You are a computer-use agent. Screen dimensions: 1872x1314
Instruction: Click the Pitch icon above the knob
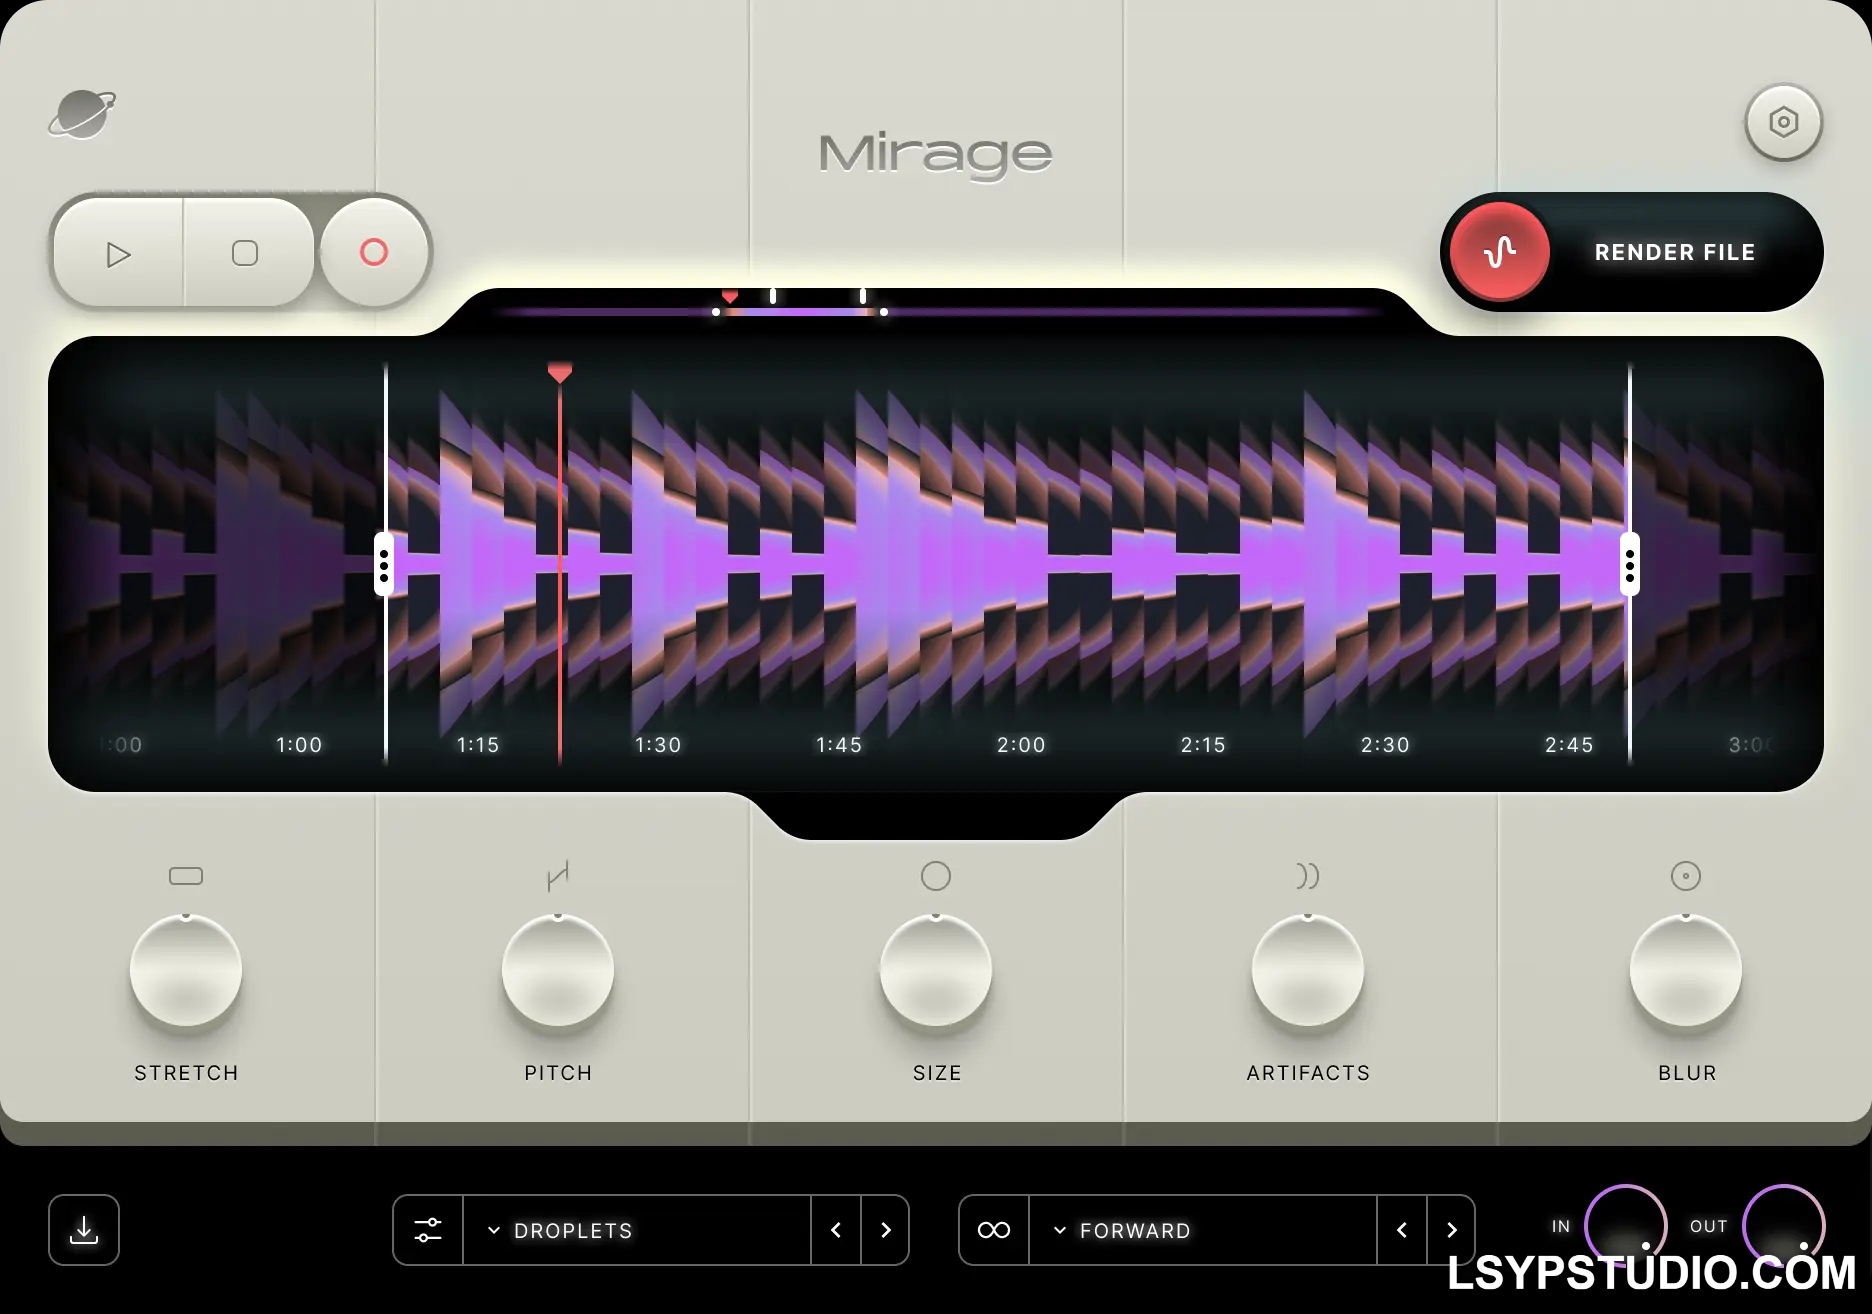(558, 876)
